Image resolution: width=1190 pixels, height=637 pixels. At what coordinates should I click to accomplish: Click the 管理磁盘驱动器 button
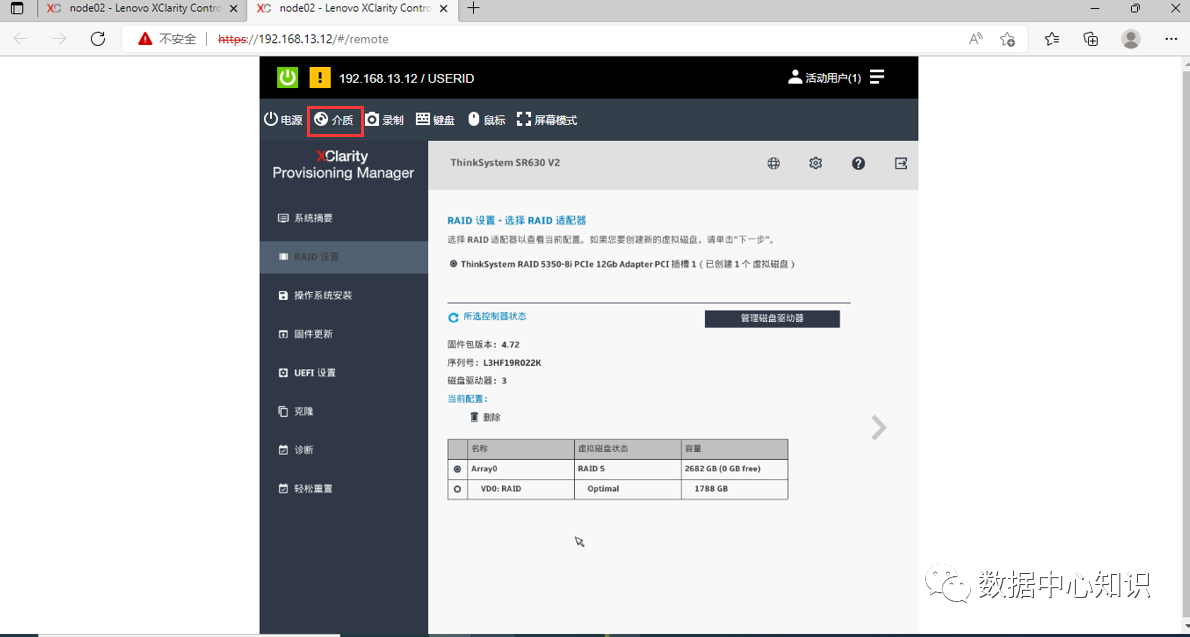point(772,319)
